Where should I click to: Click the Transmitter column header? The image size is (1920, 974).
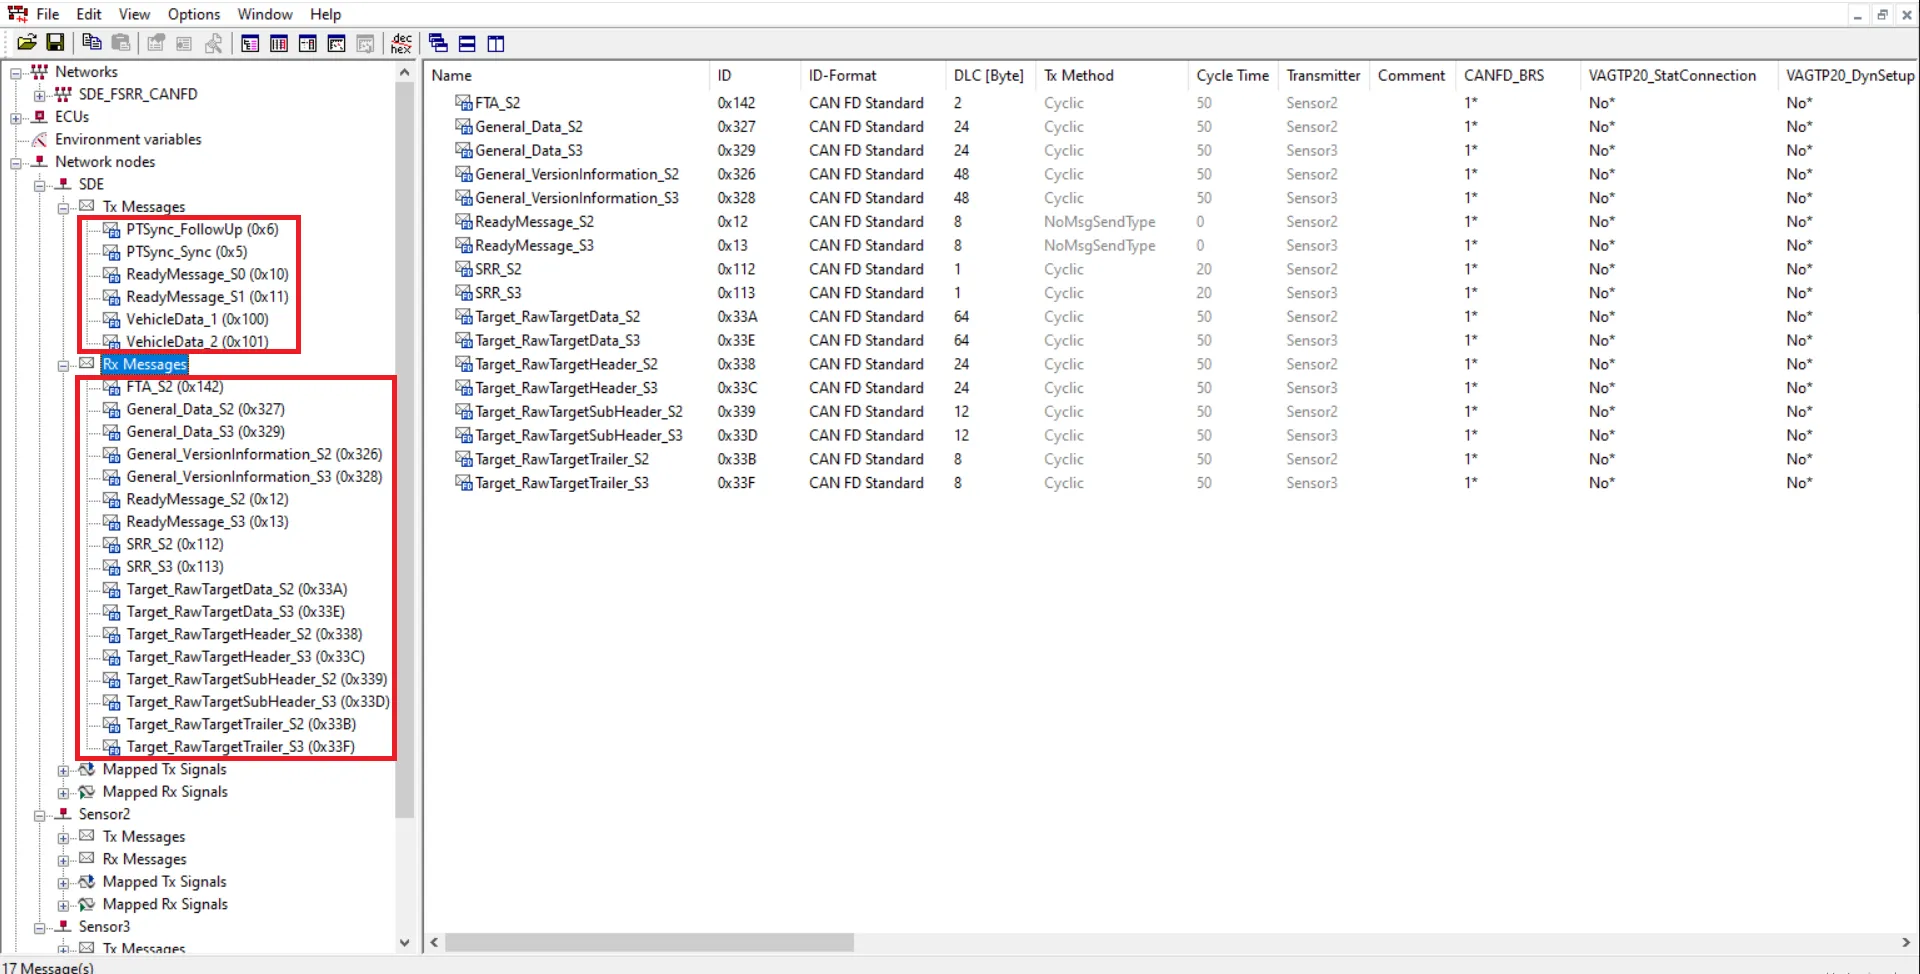click(x=1322, y=76)
